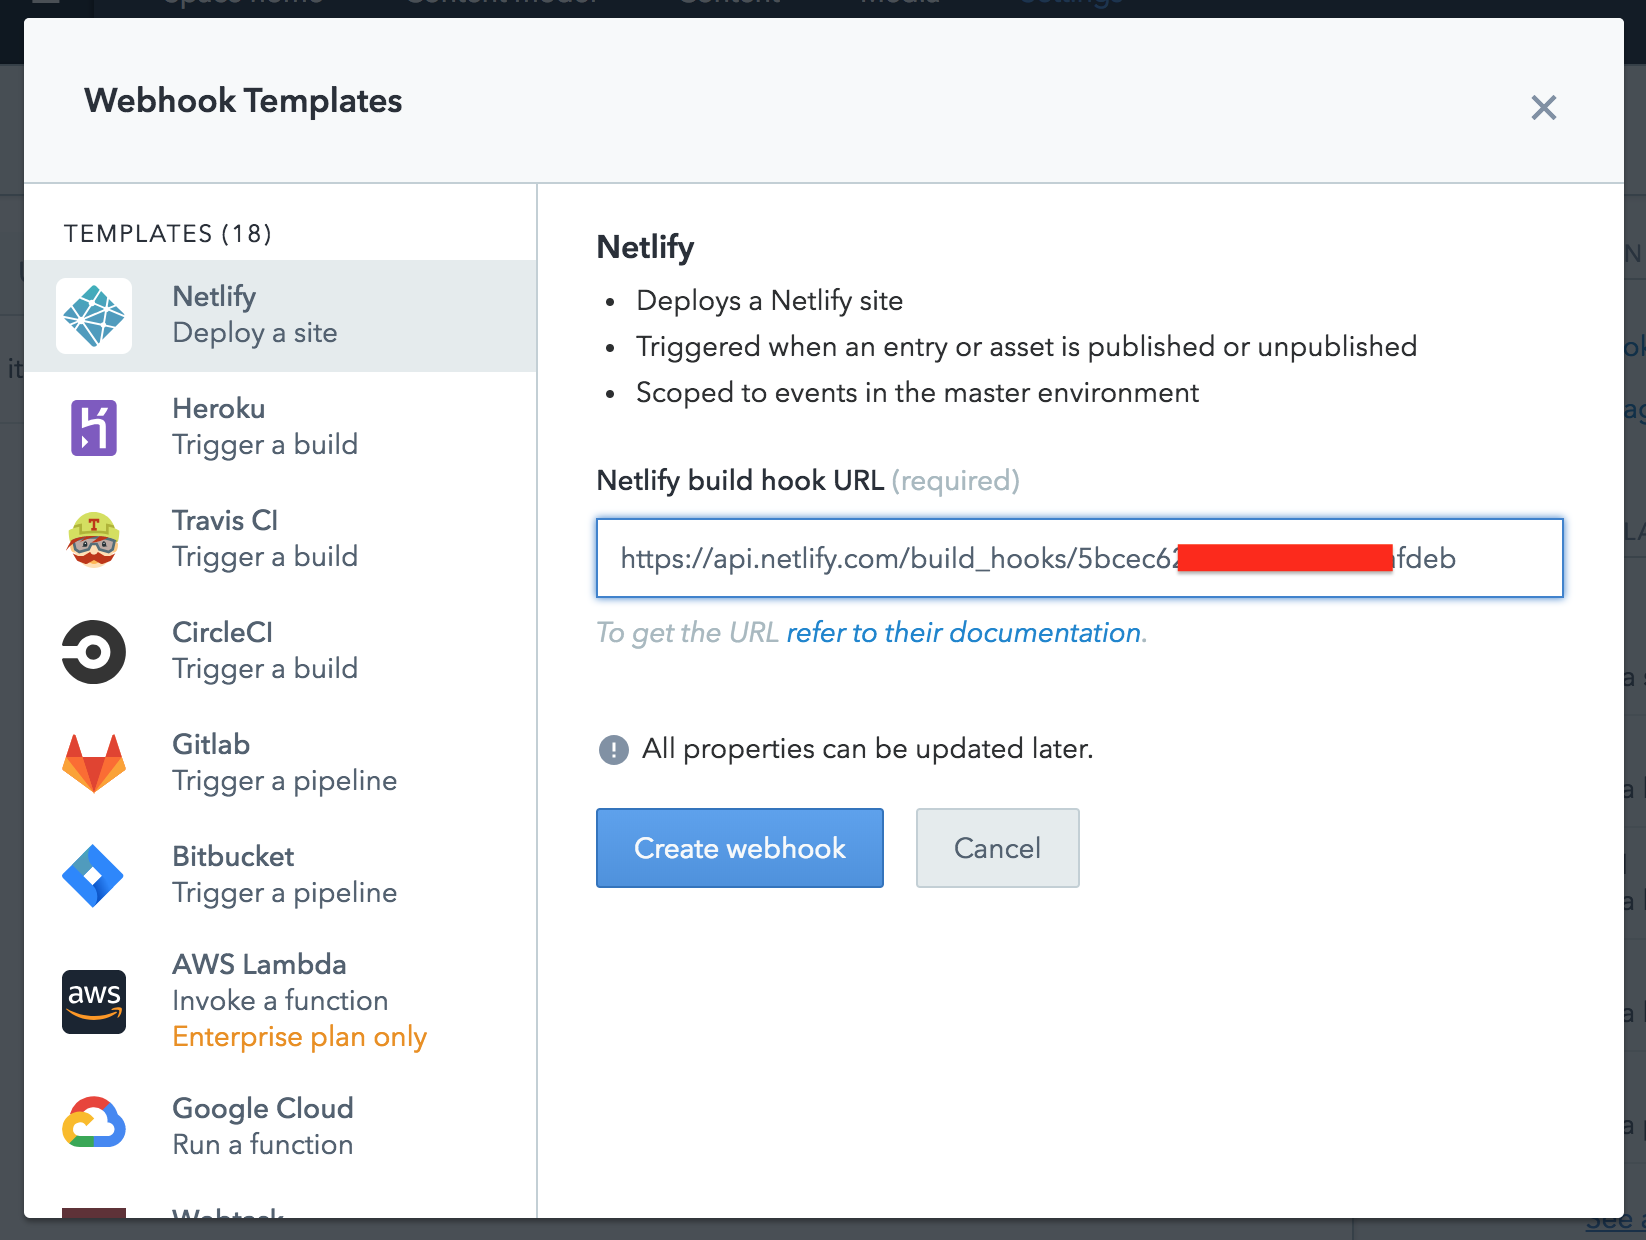Choose the Bitbucket Trigger a pipeline template
1646x1240 pixels.
(284, 875)
